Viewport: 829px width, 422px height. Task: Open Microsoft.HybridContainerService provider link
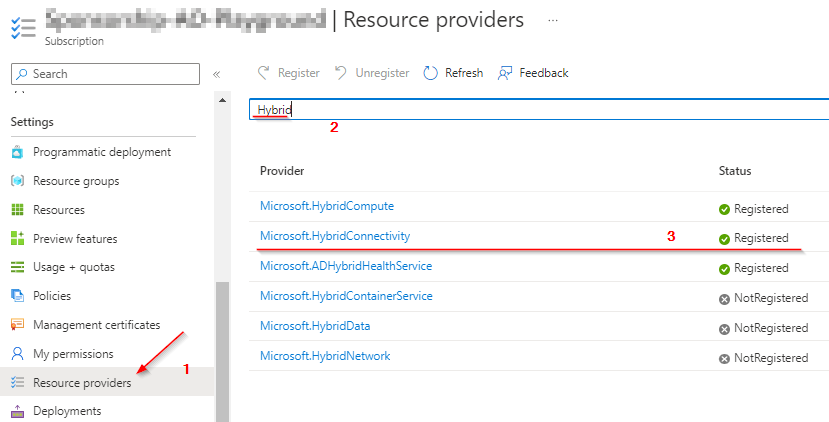[346, 296]
